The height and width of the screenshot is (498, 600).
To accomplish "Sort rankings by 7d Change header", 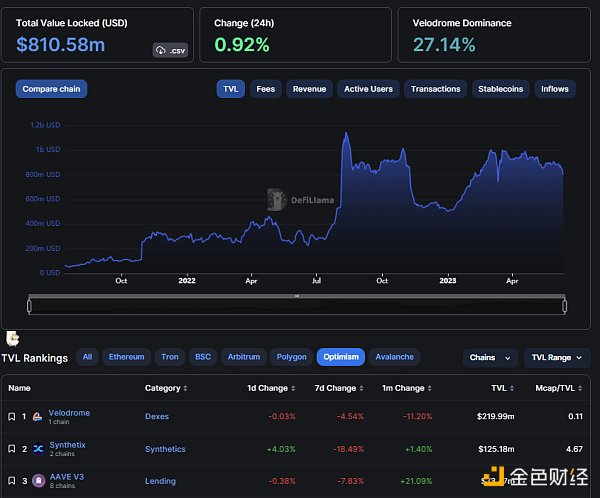I will tap(336, 388).
